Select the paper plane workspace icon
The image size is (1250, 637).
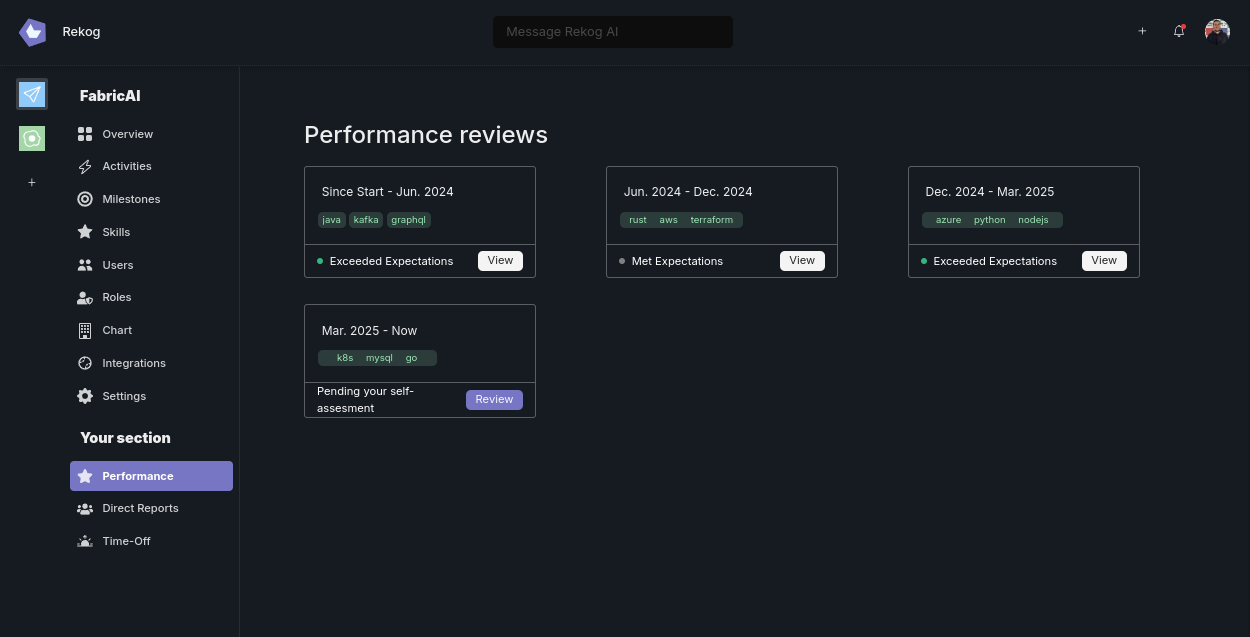tap(32, 94)
